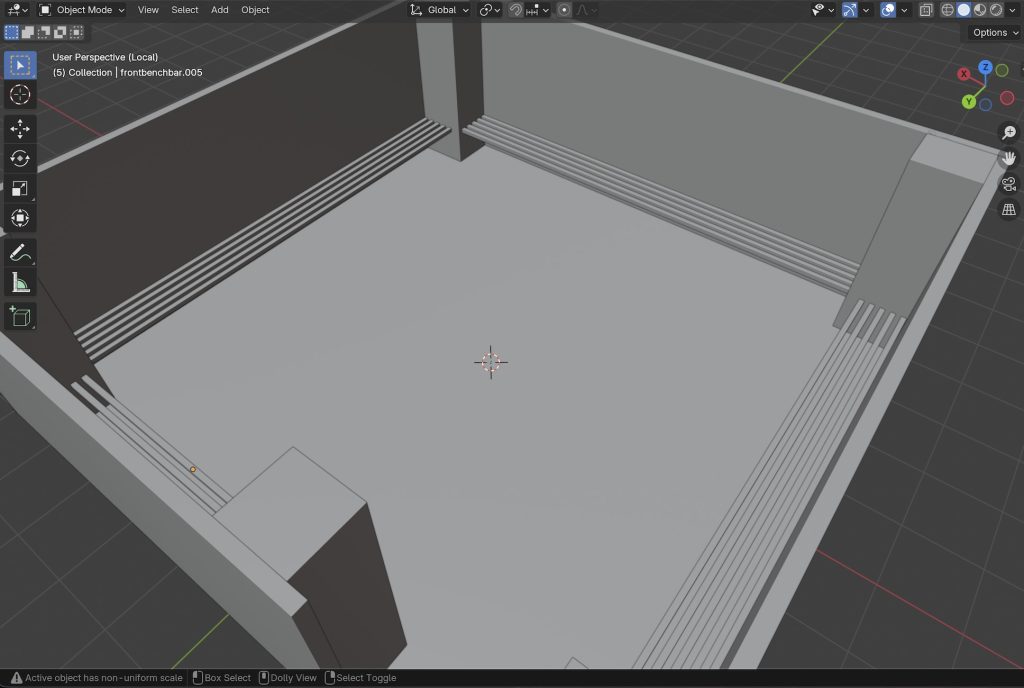1024x688 pixels.
Task: Open the Select menu
Action: coord(184,10)
